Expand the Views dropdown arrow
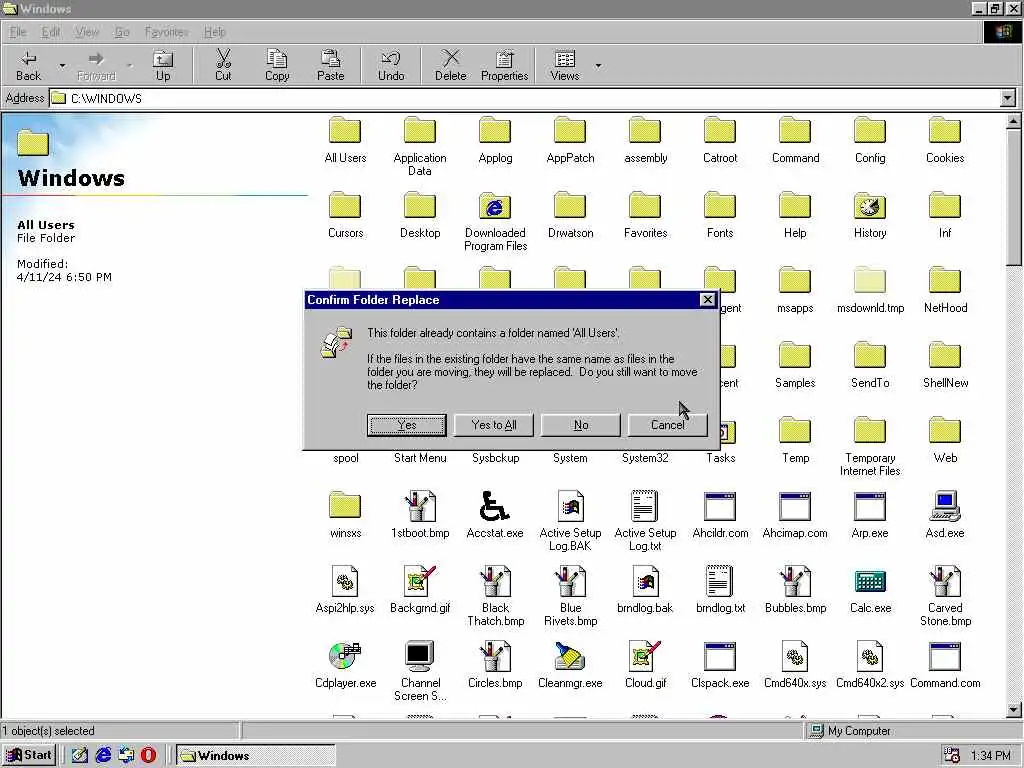 598,66
